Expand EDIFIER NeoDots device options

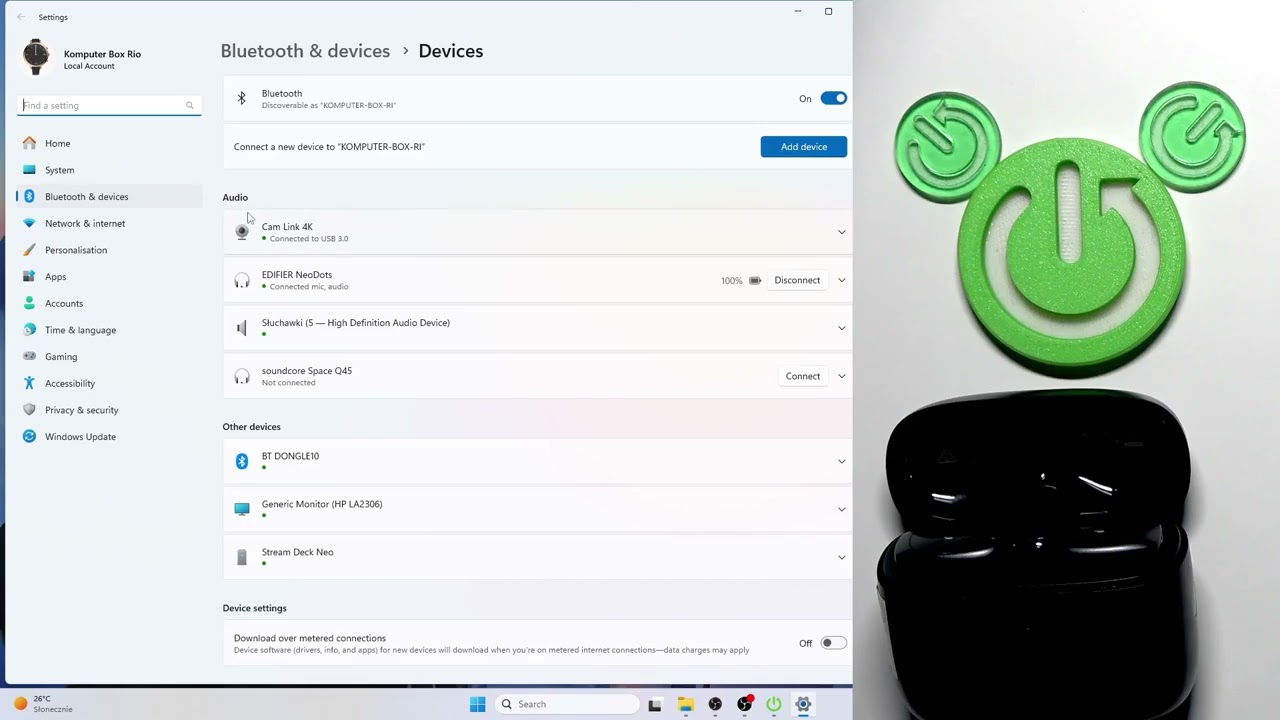point(841,280)
